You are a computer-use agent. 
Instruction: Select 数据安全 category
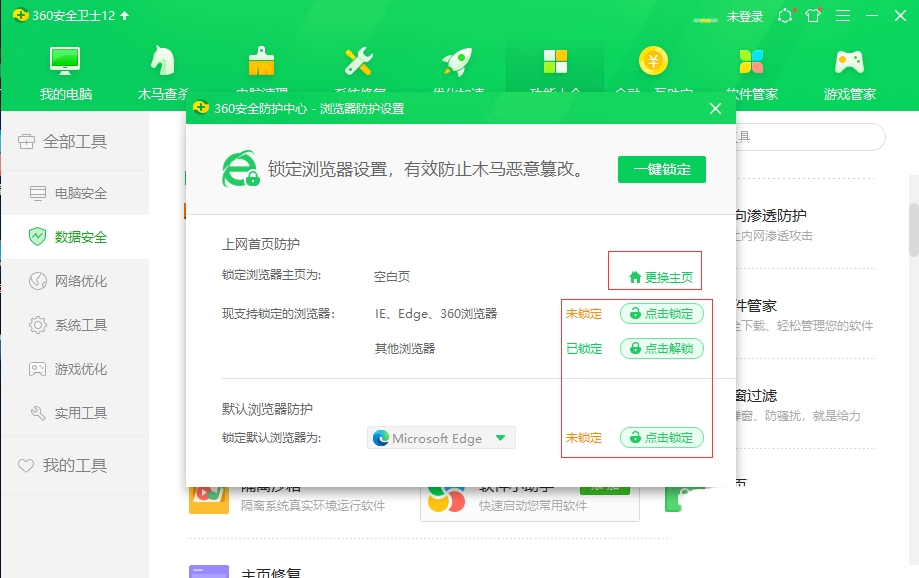[75, 237]
